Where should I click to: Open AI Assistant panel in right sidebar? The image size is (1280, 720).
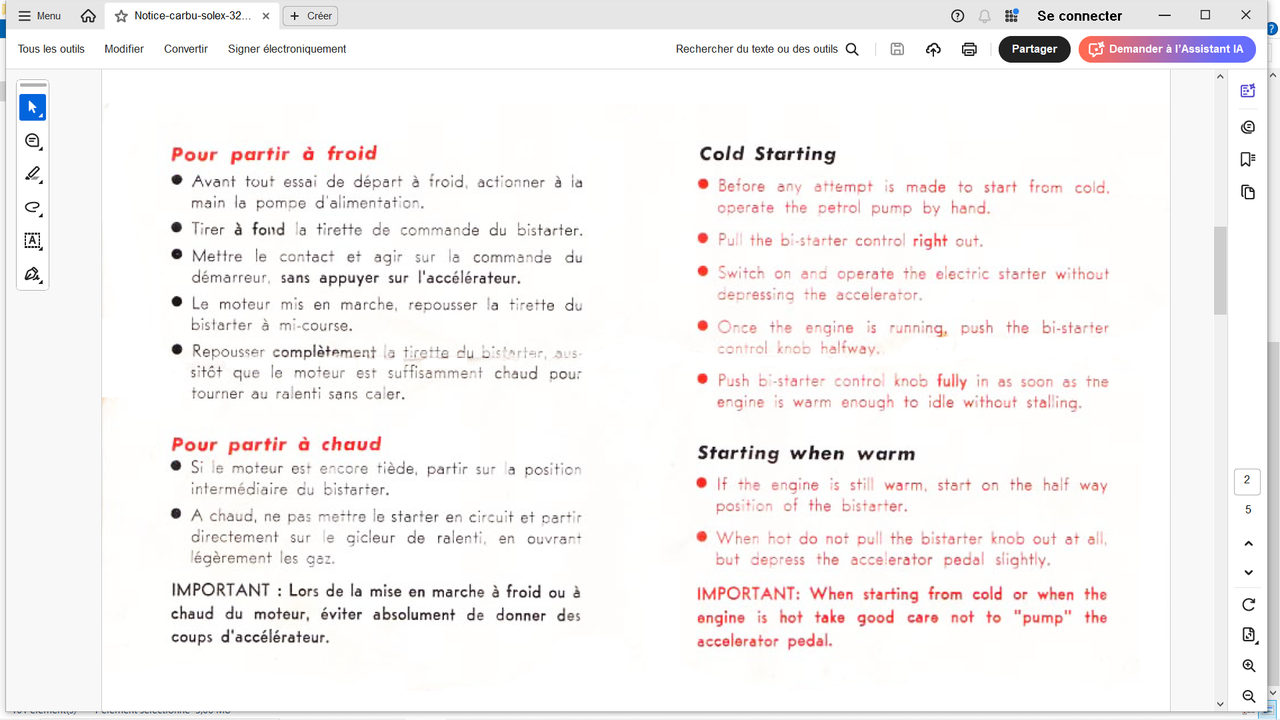(1248, 91)
